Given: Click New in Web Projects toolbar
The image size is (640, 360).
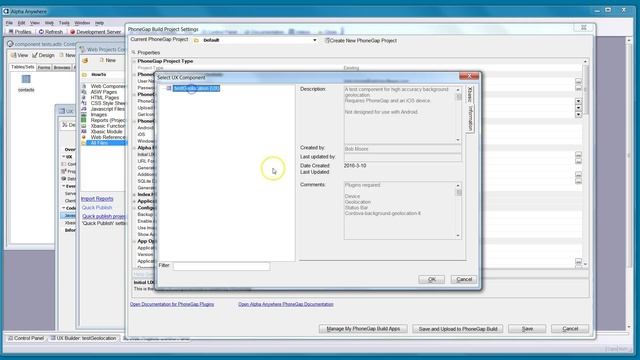Looking at the screenshot, I should 108,60.
